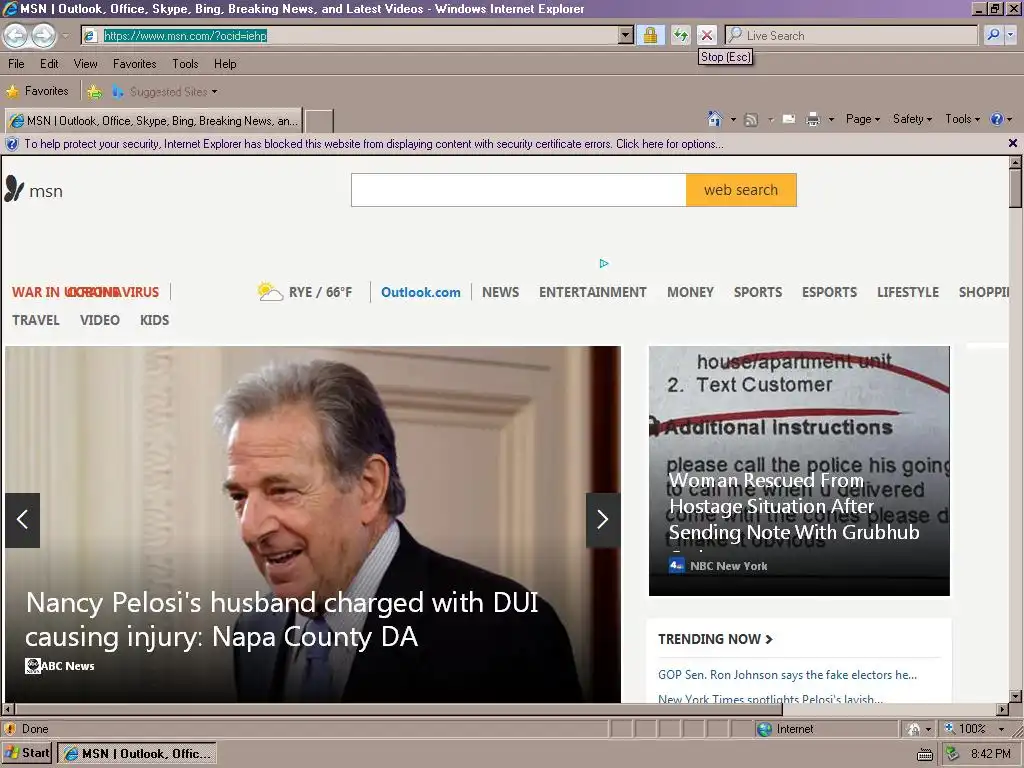Click information bar shield icon
Screen dimensions: 1024x768
point(12,144)
